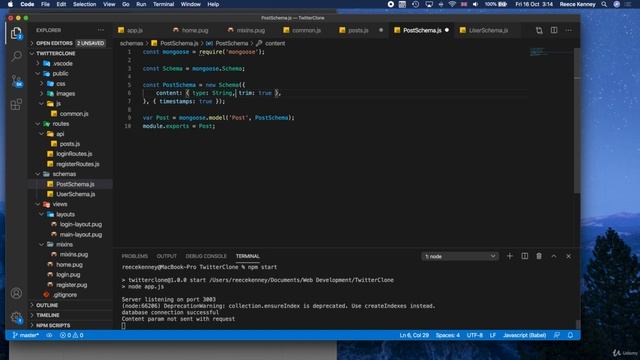The image size is (640, 360).
Task: Expand the NPM Scripts section
Action: (70, 325)
